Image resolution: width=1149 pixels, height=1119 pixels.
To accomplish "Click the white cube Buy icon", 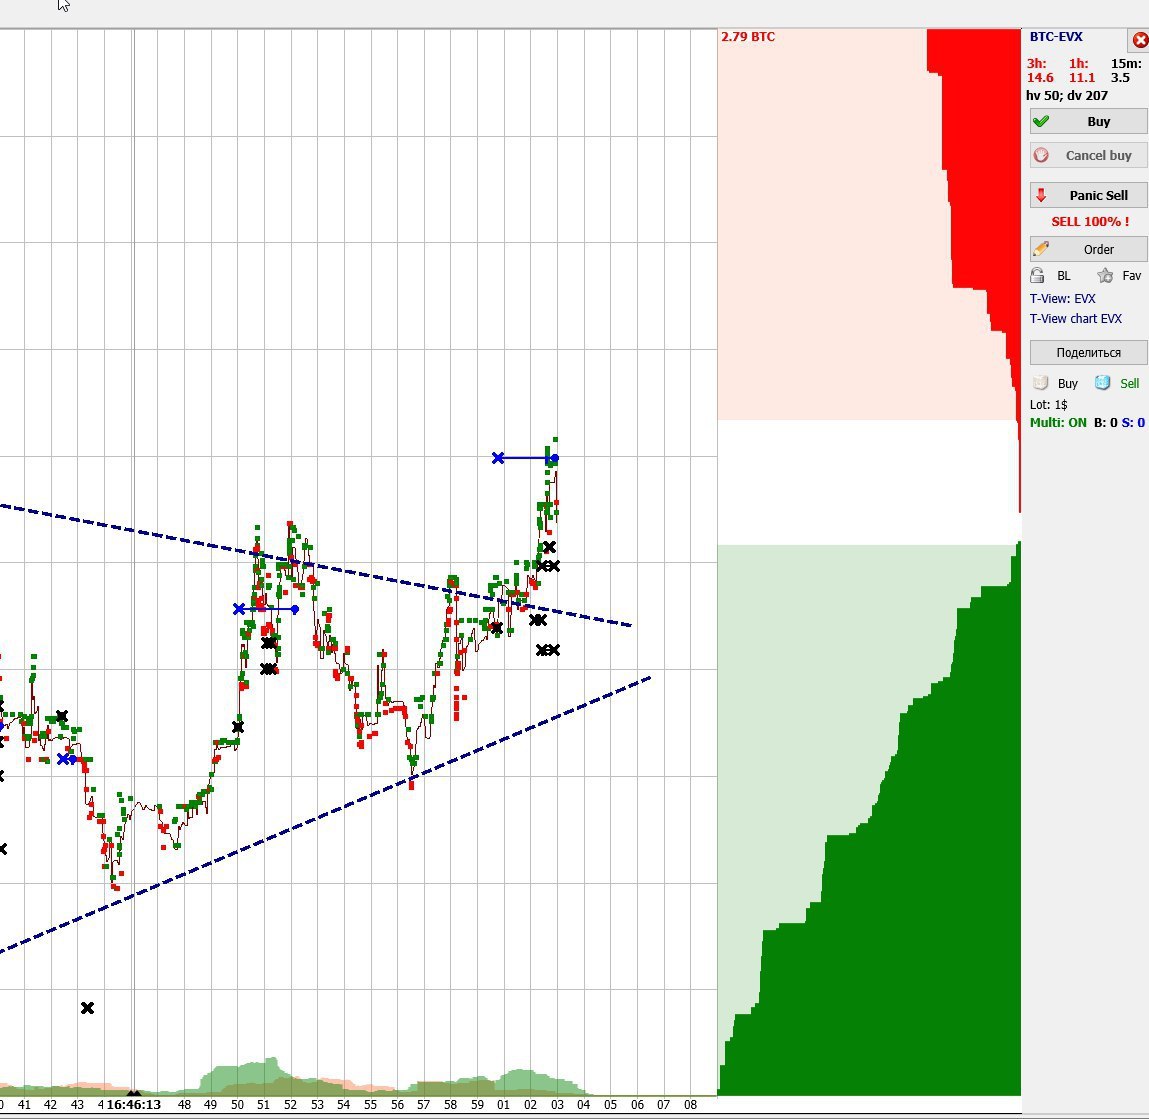I will 1041,383.
